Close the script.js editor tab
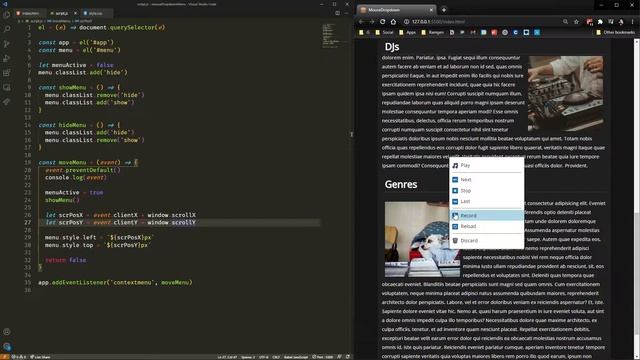Screen dimensions: 640x360 coord(75,13)
